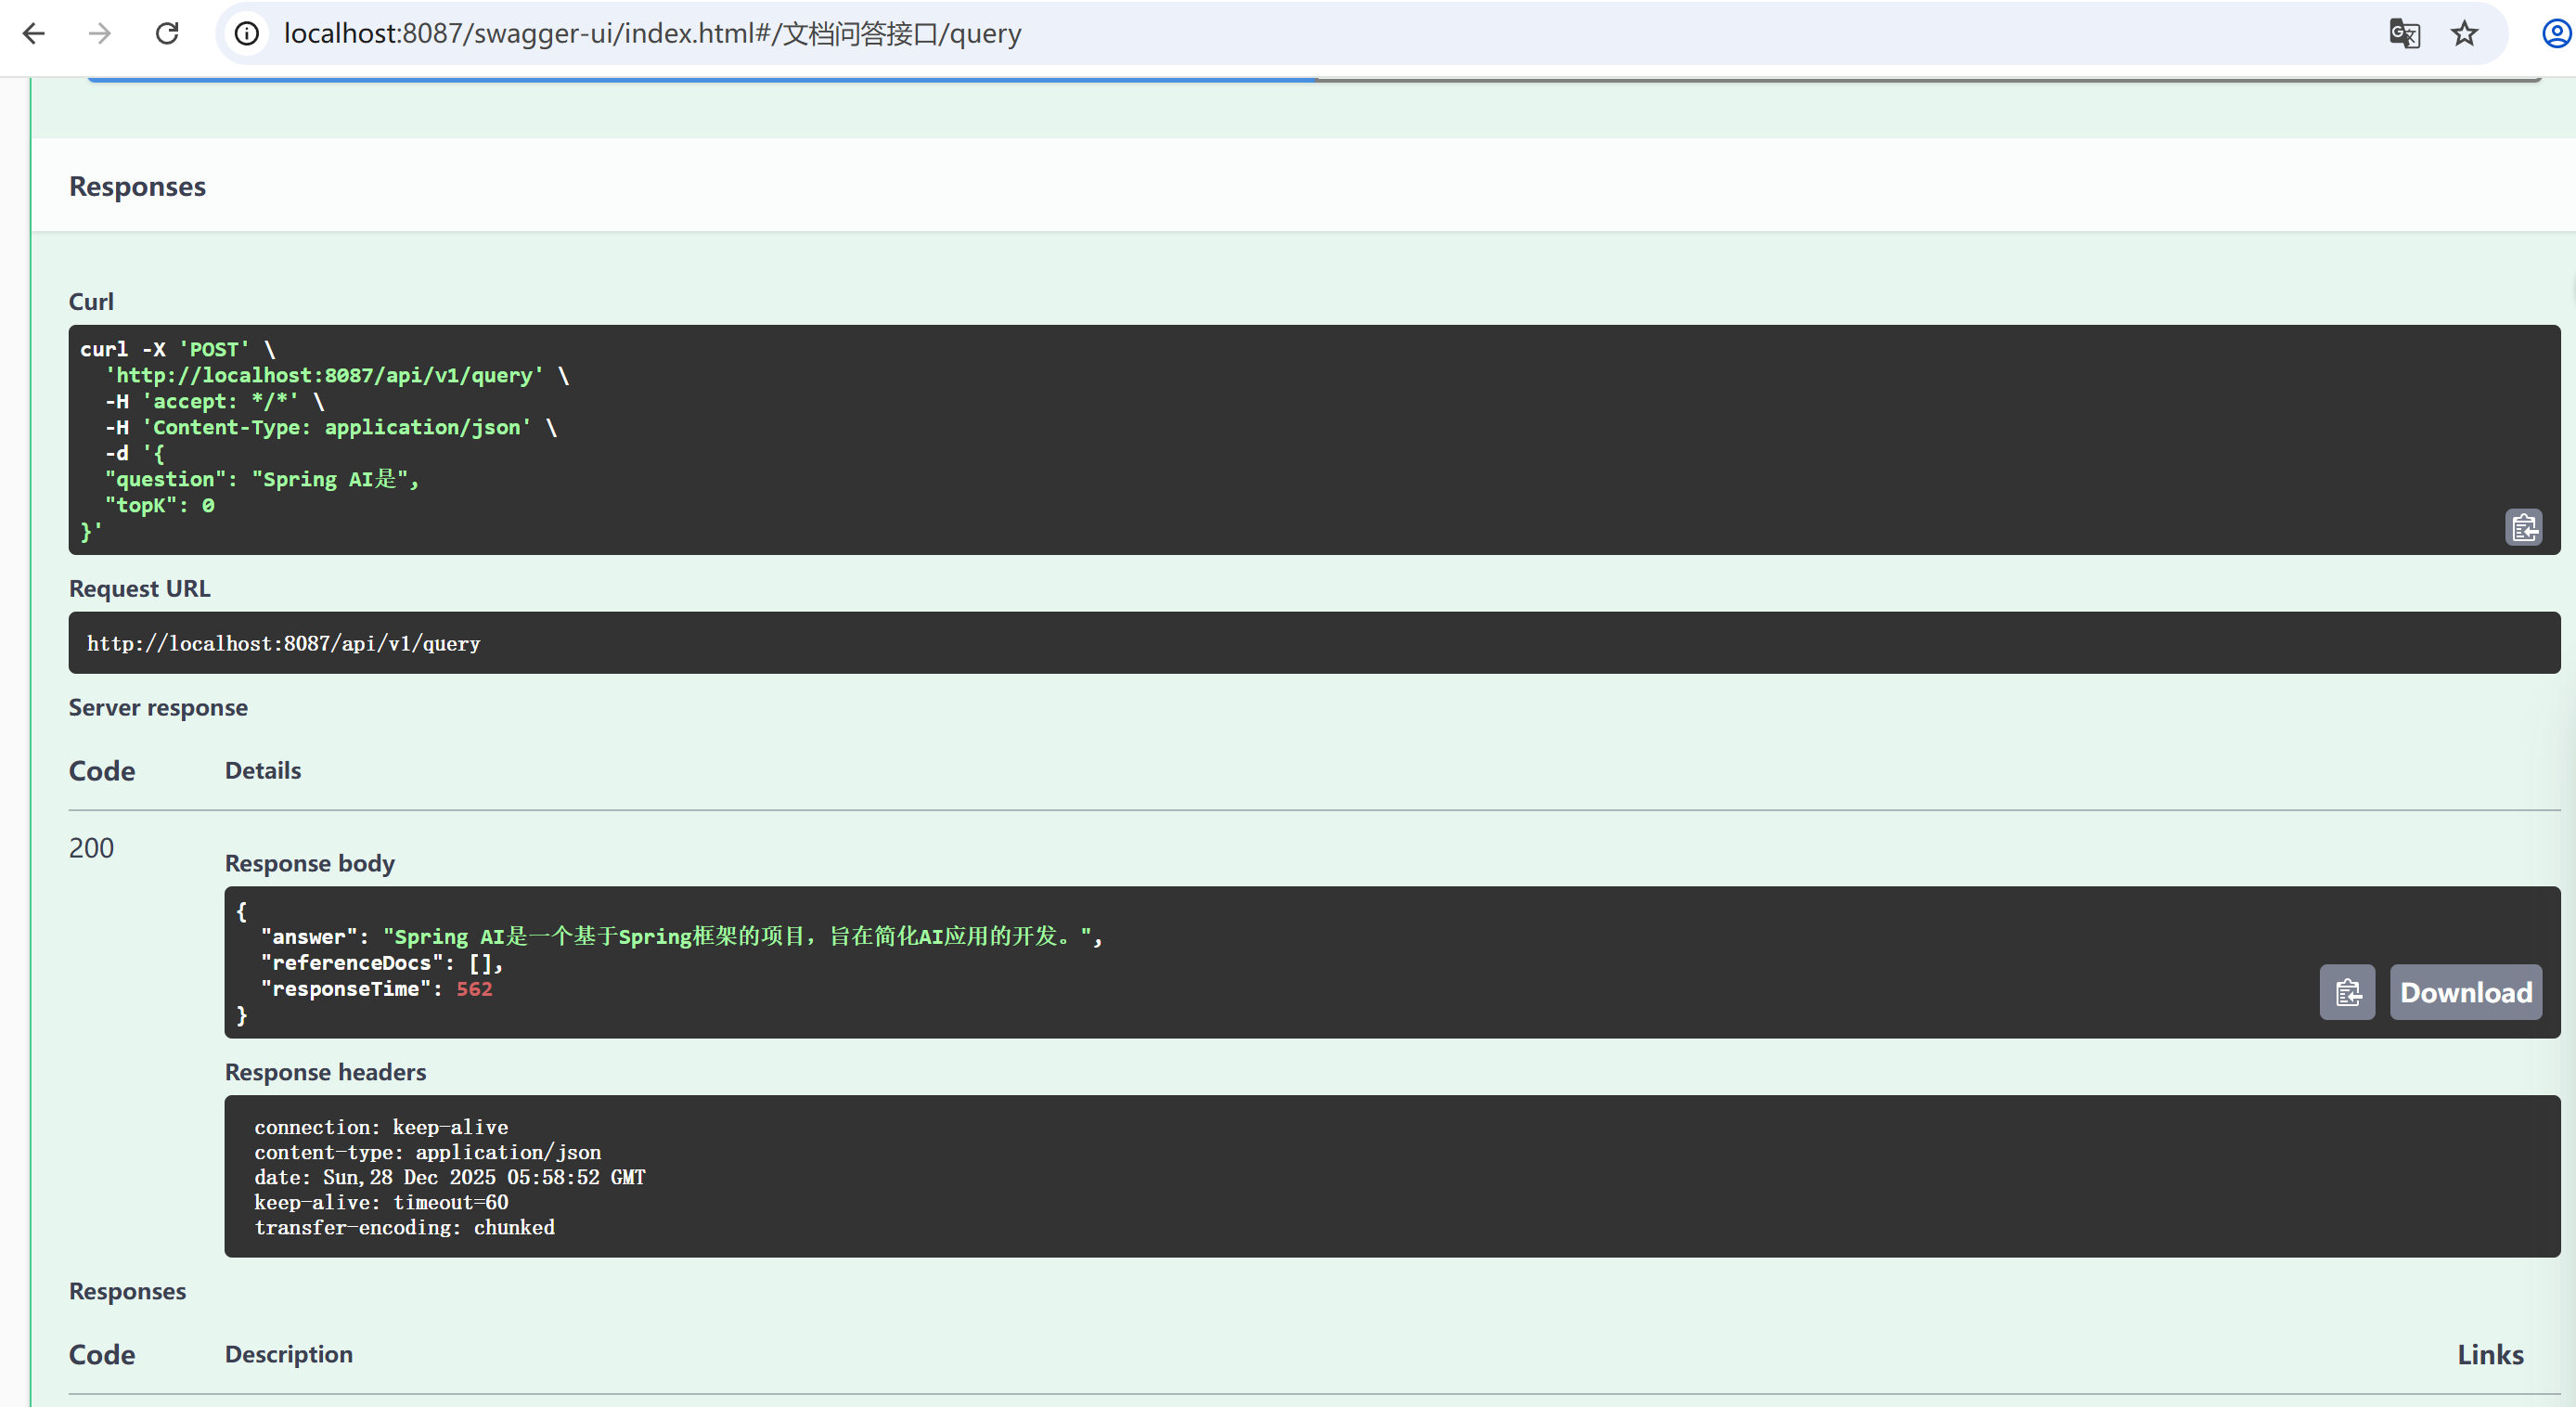
Task: Click the 200 response code
Action: [x=91, y=848]
